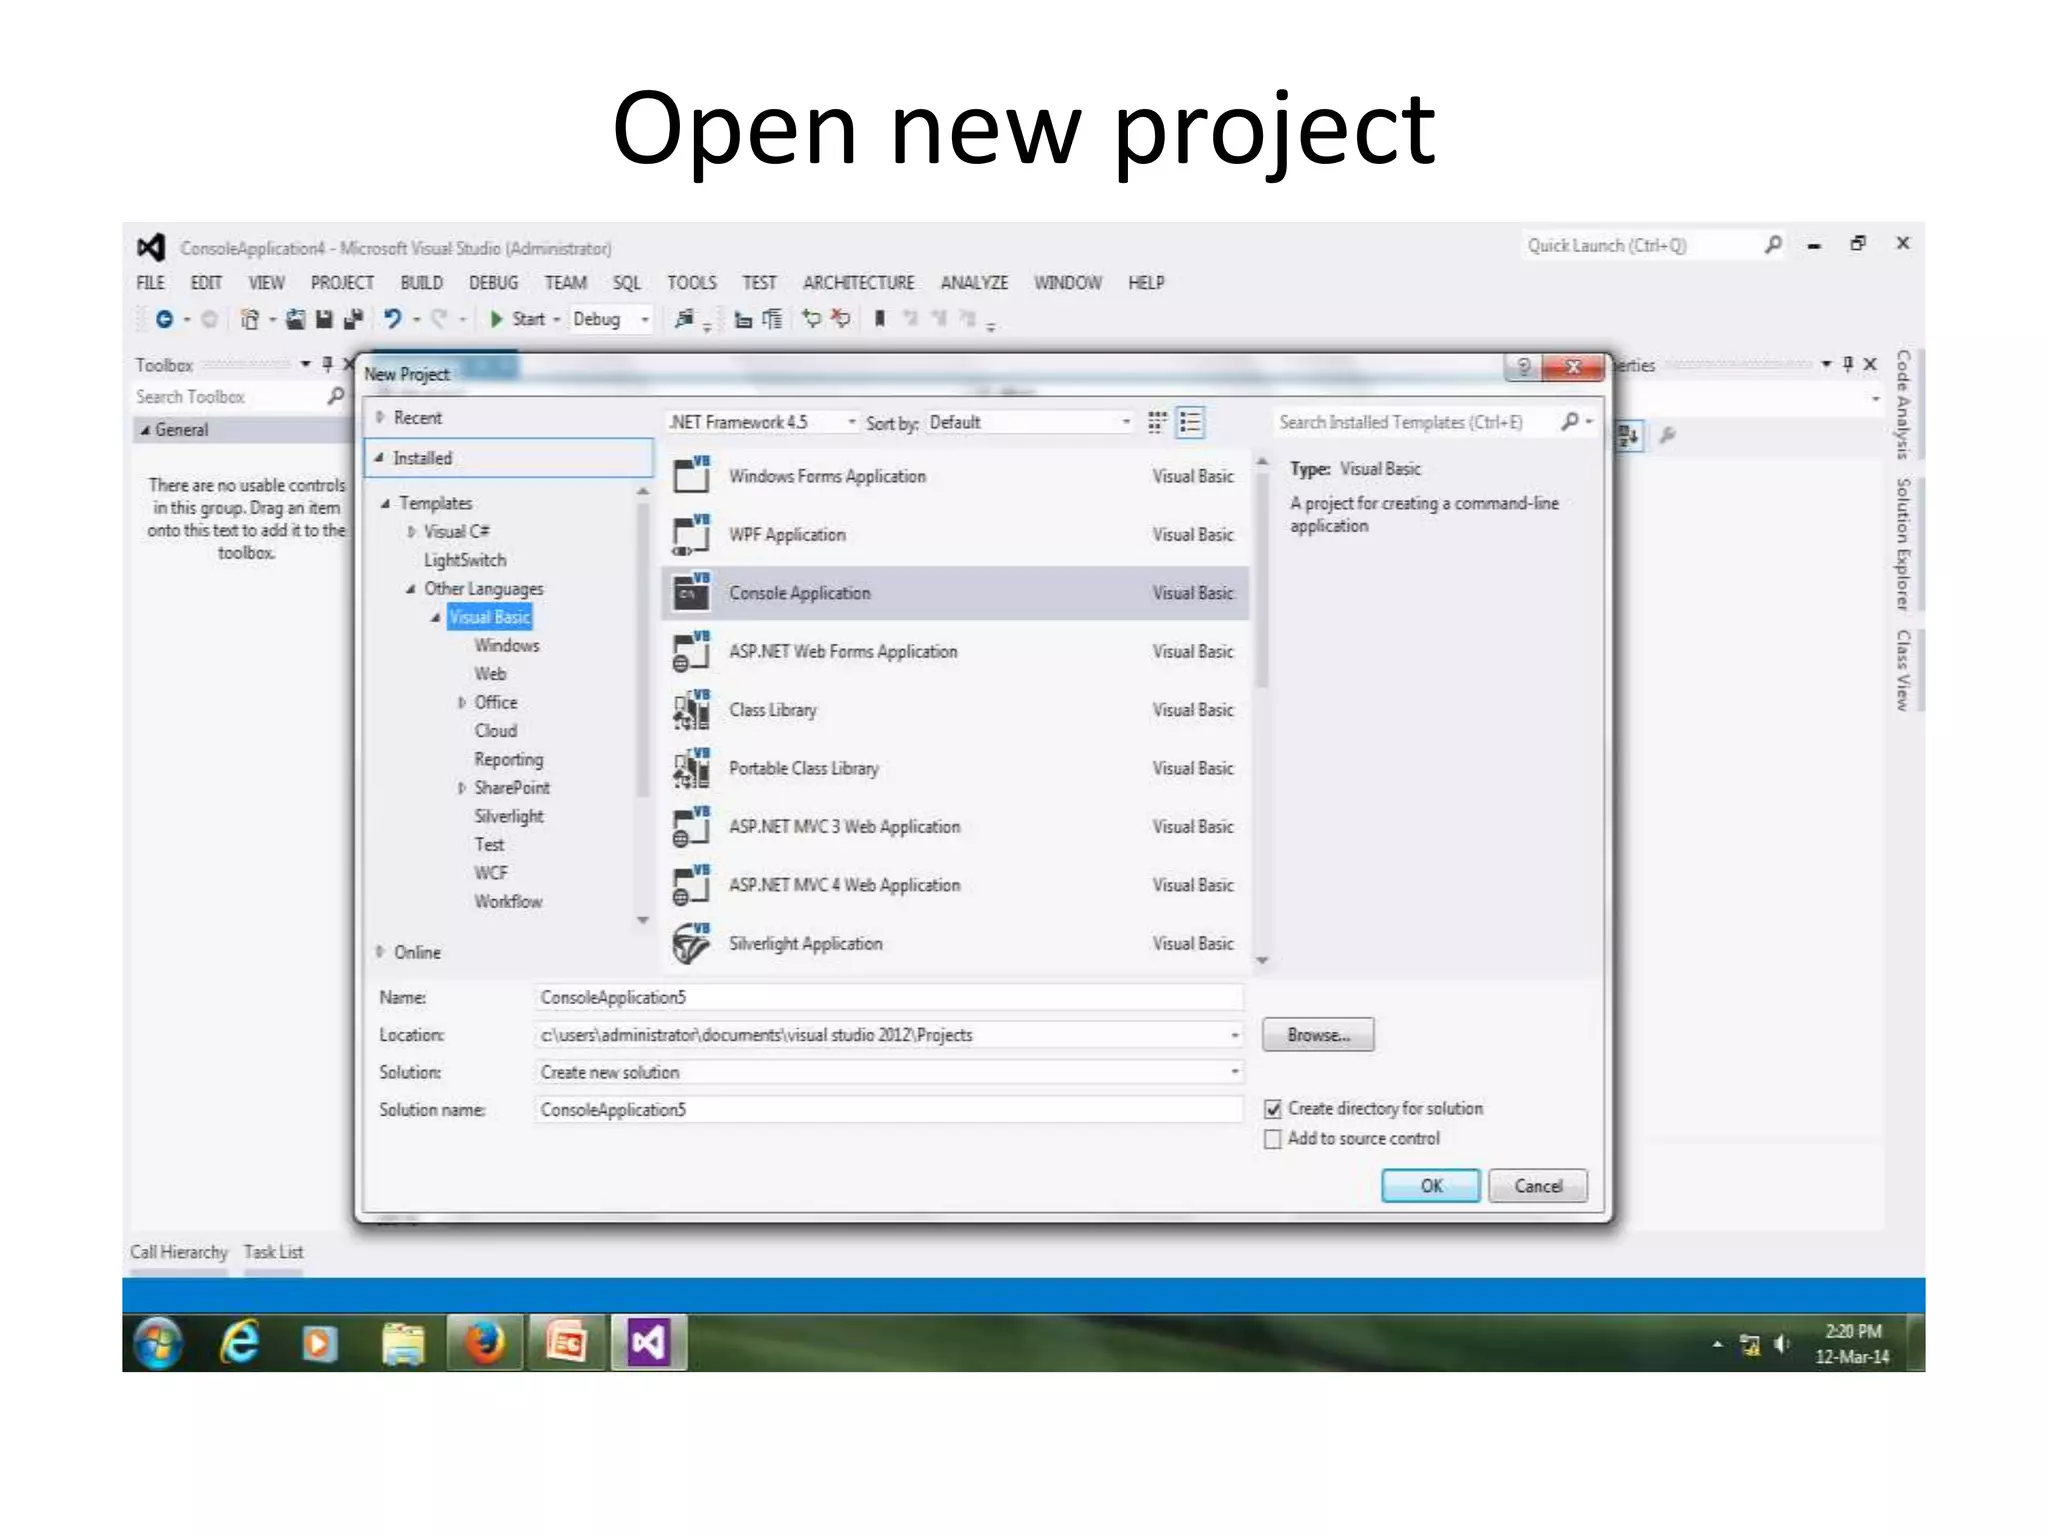
Task: Click the Name input field
Action: coord(889,997)
